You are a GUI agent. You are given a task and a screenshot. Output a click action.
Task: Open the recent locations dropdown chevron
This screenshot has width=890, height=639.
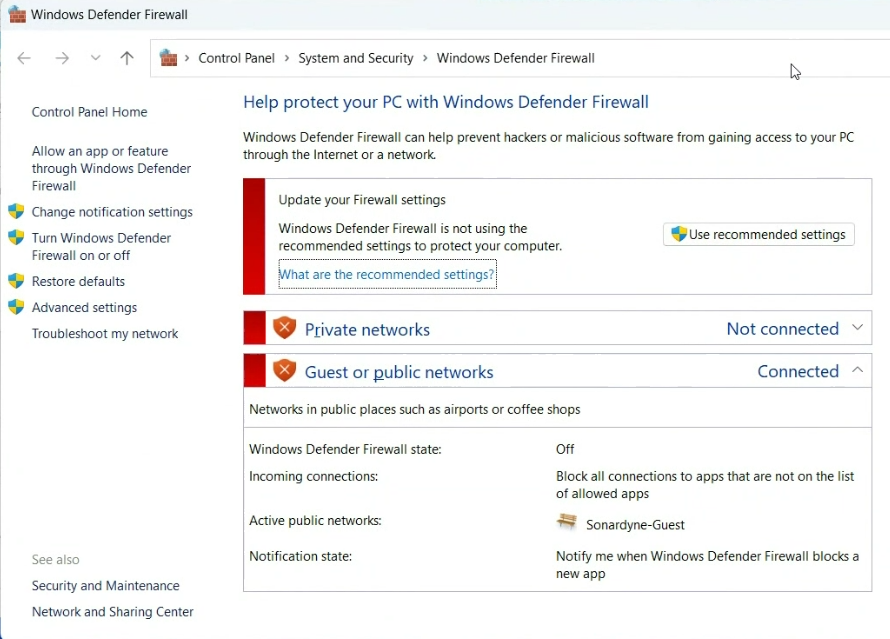(x=95, y=58)
